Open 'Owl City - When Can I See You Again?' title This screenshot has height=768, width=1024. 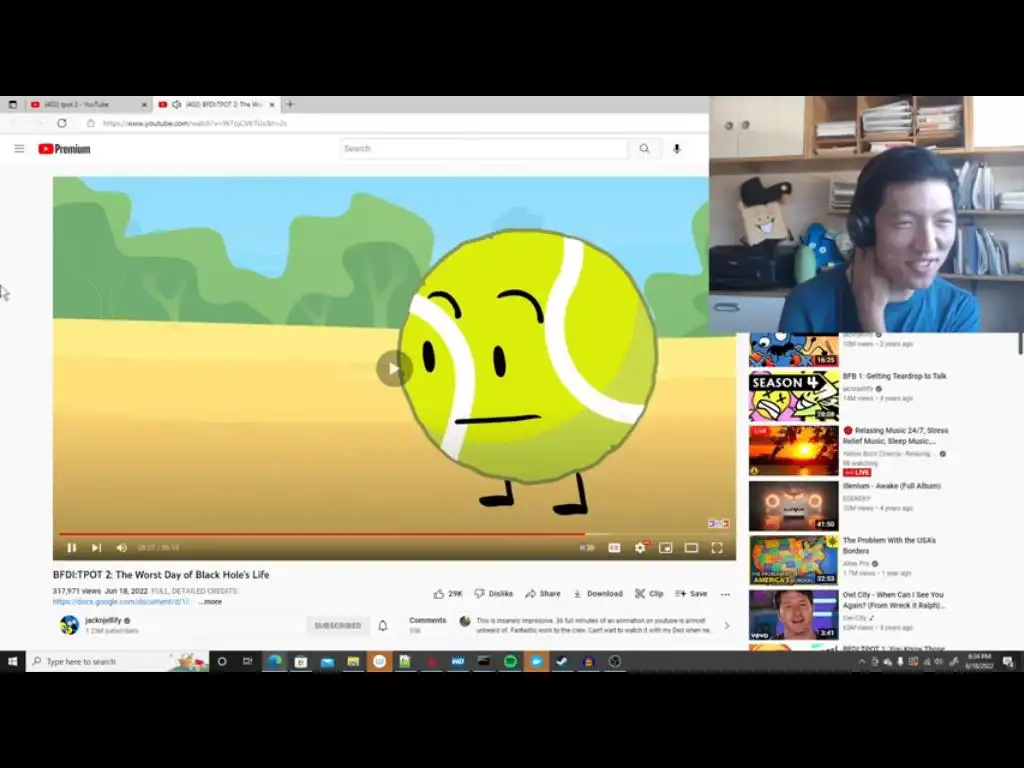coord(893,600)
